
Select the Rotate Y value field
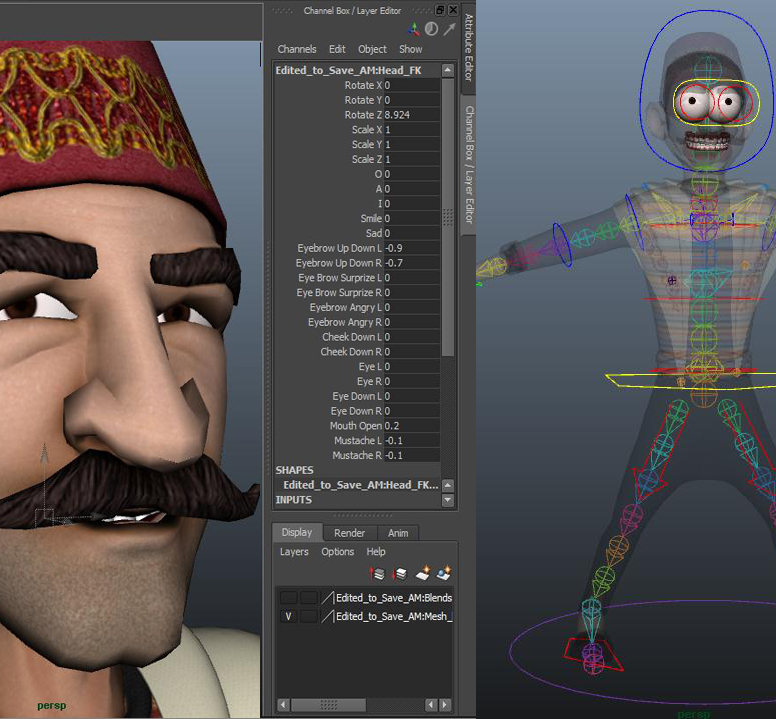pyautogui.click(x=411, y=100)
